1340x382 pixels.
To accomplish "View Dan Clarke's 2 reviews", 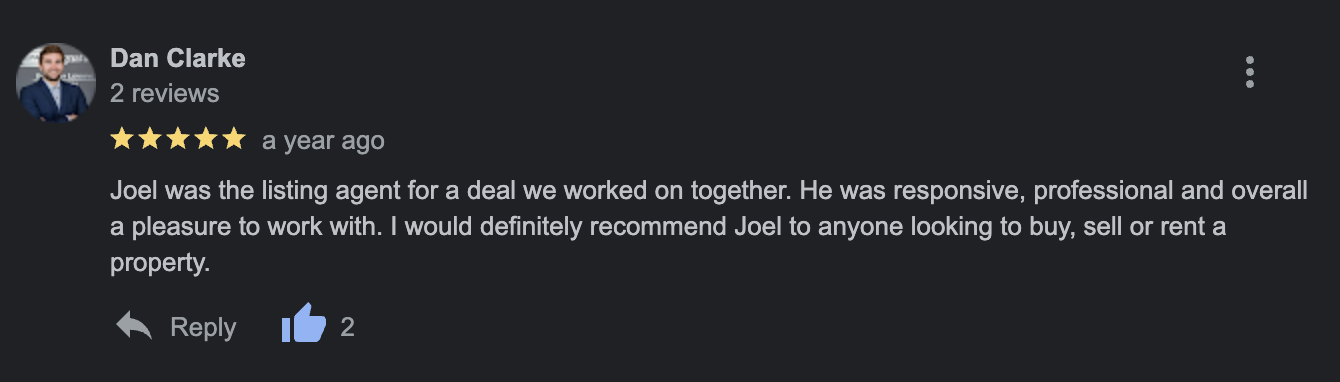I will (x=165, y=94).
